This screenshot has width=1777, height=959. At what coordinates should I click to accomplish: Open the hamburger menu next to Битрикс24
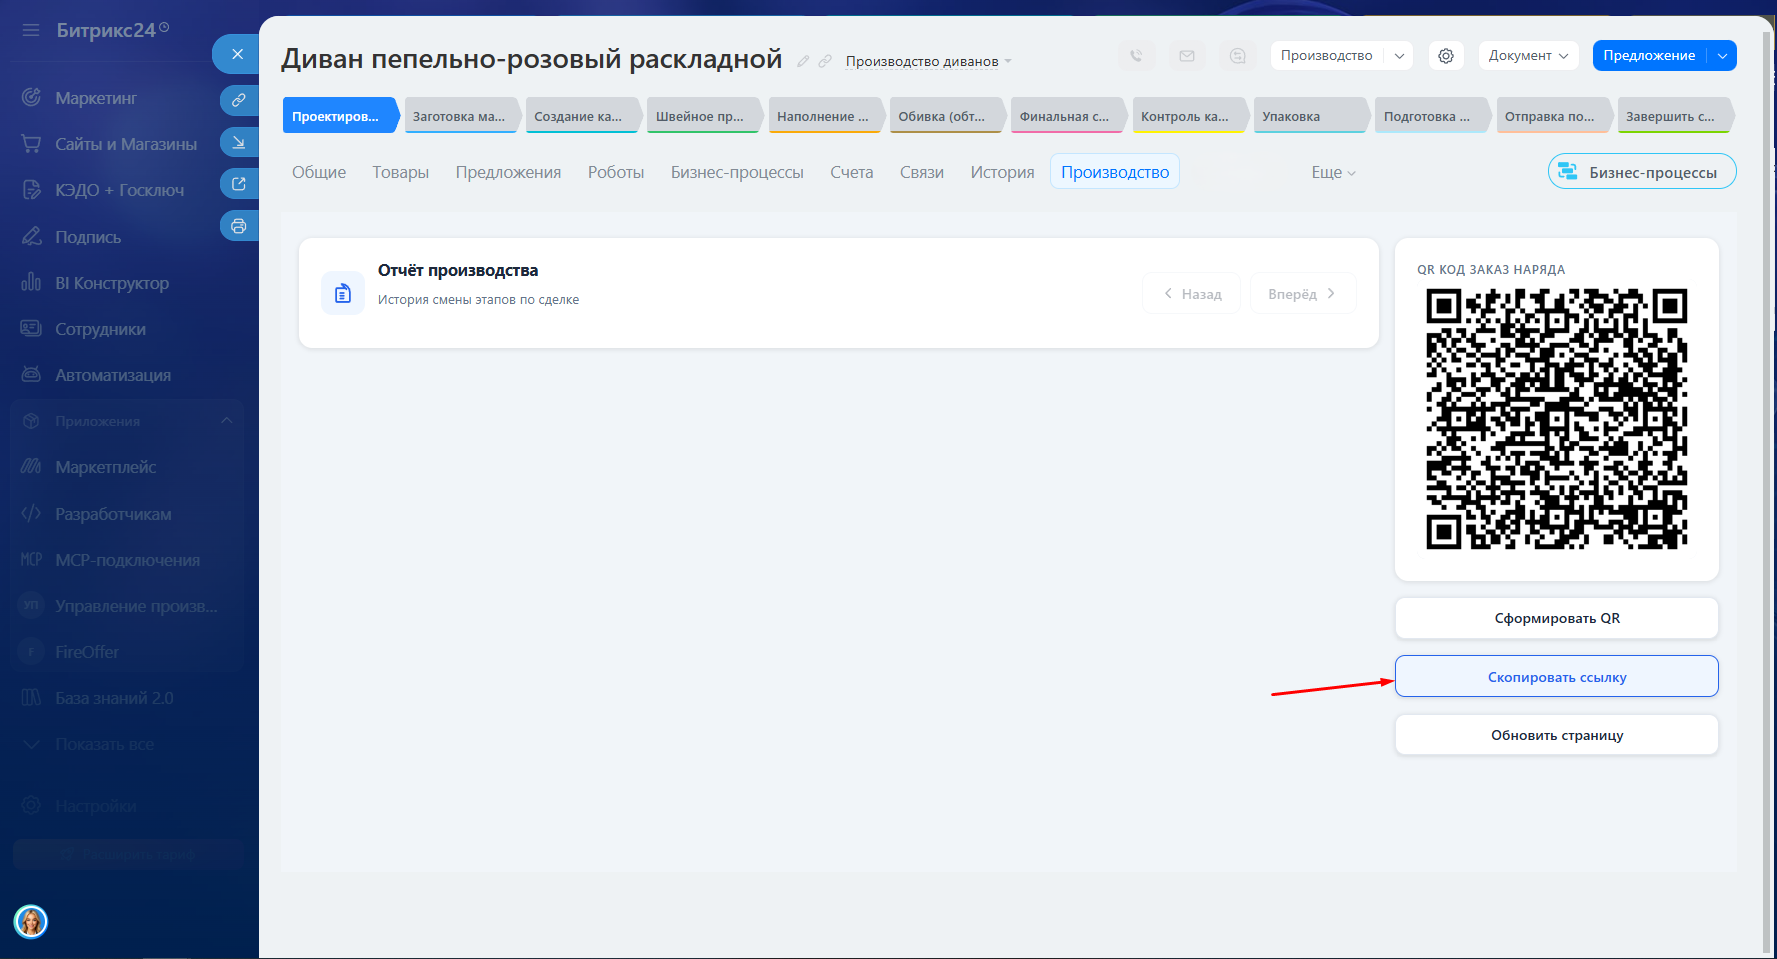click(31, 30)
